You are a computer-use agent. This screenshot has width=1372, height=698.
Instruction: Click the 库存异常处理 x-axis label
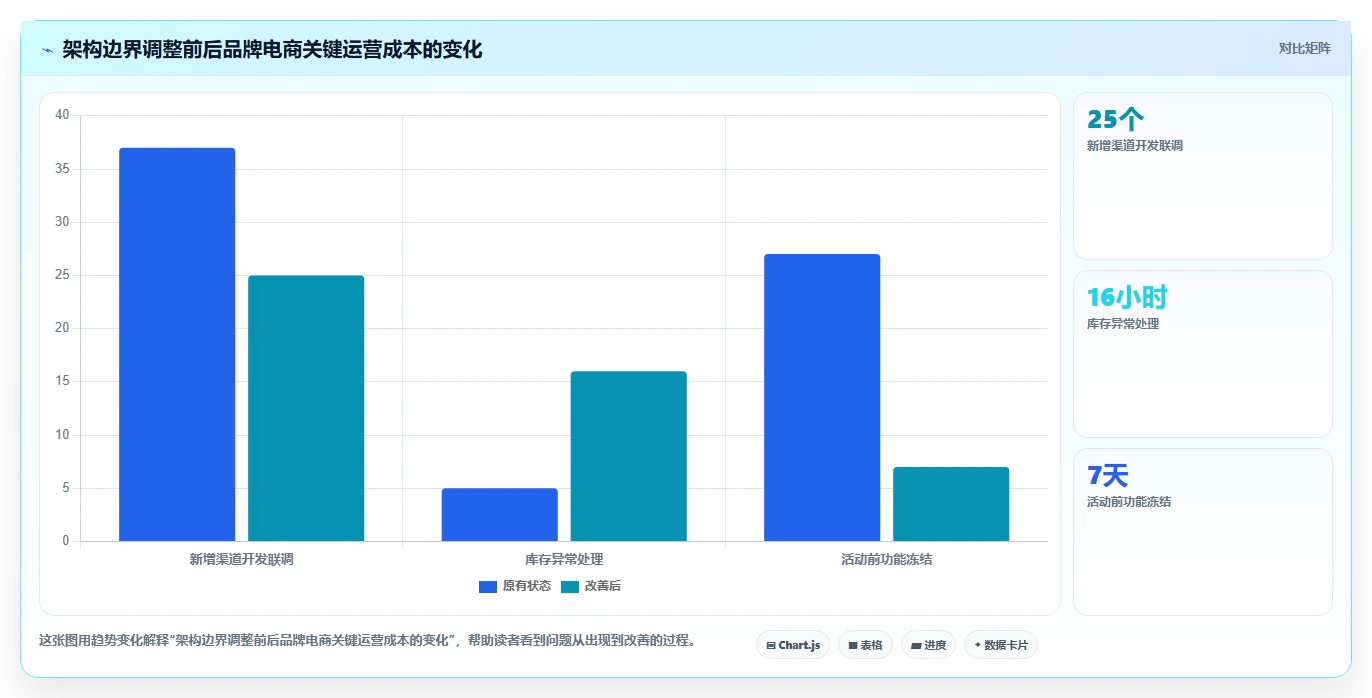click(564, 560)
